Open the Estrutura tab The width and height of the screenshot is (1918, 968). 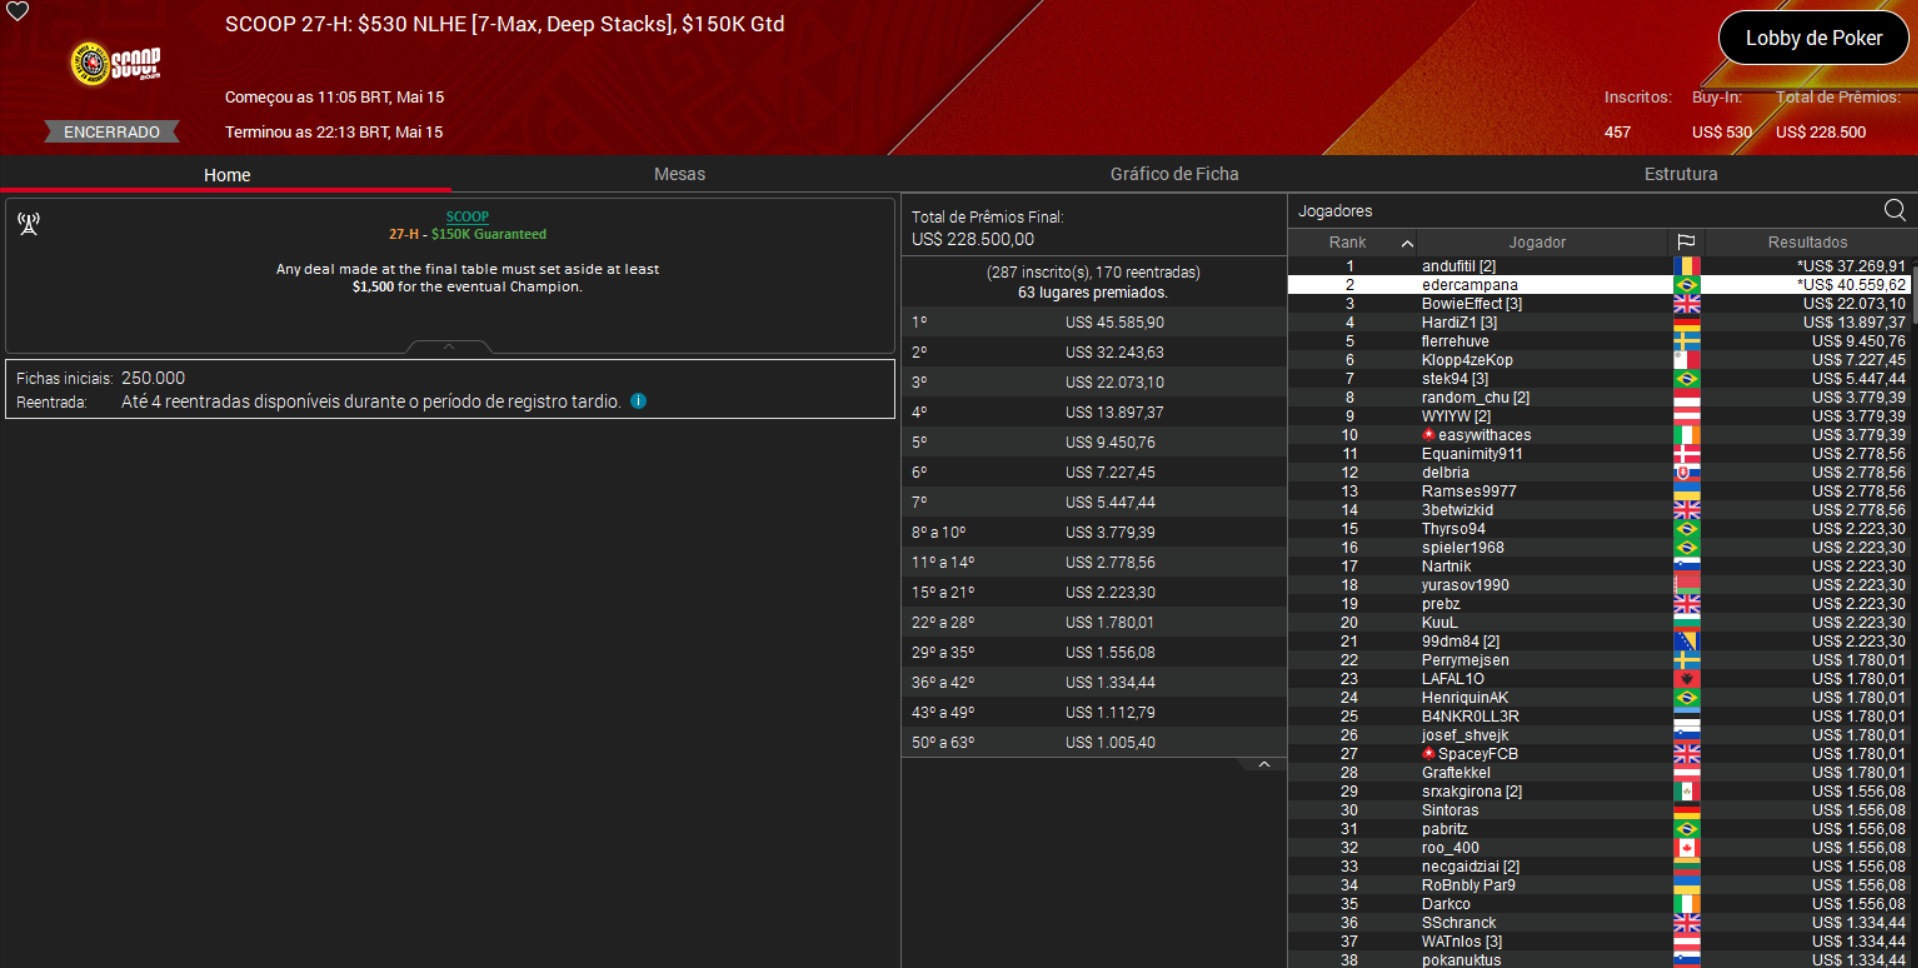tap(1680, 174)
